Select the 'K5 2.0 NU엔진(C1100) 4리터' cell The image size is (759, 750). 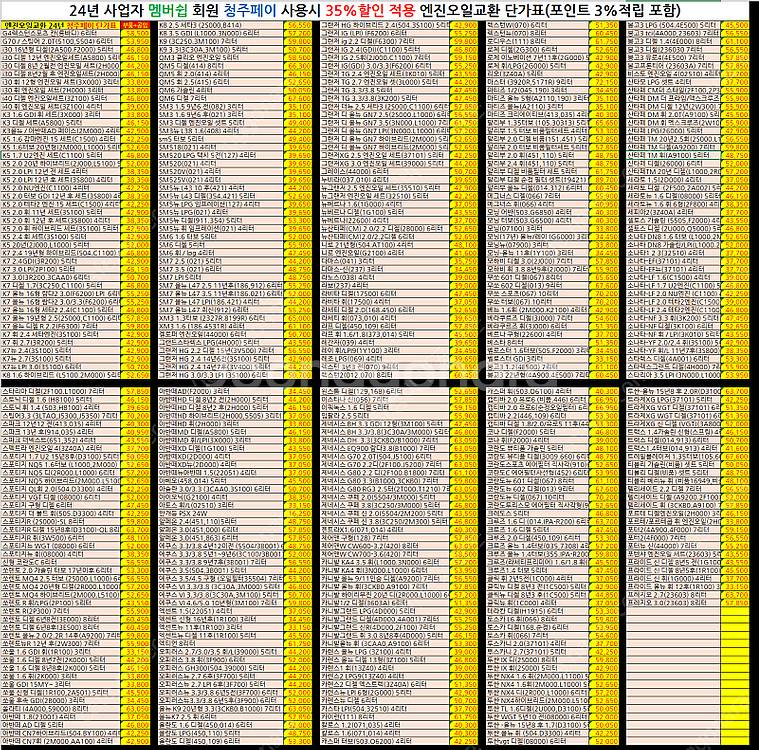click(x=60, y=188)
